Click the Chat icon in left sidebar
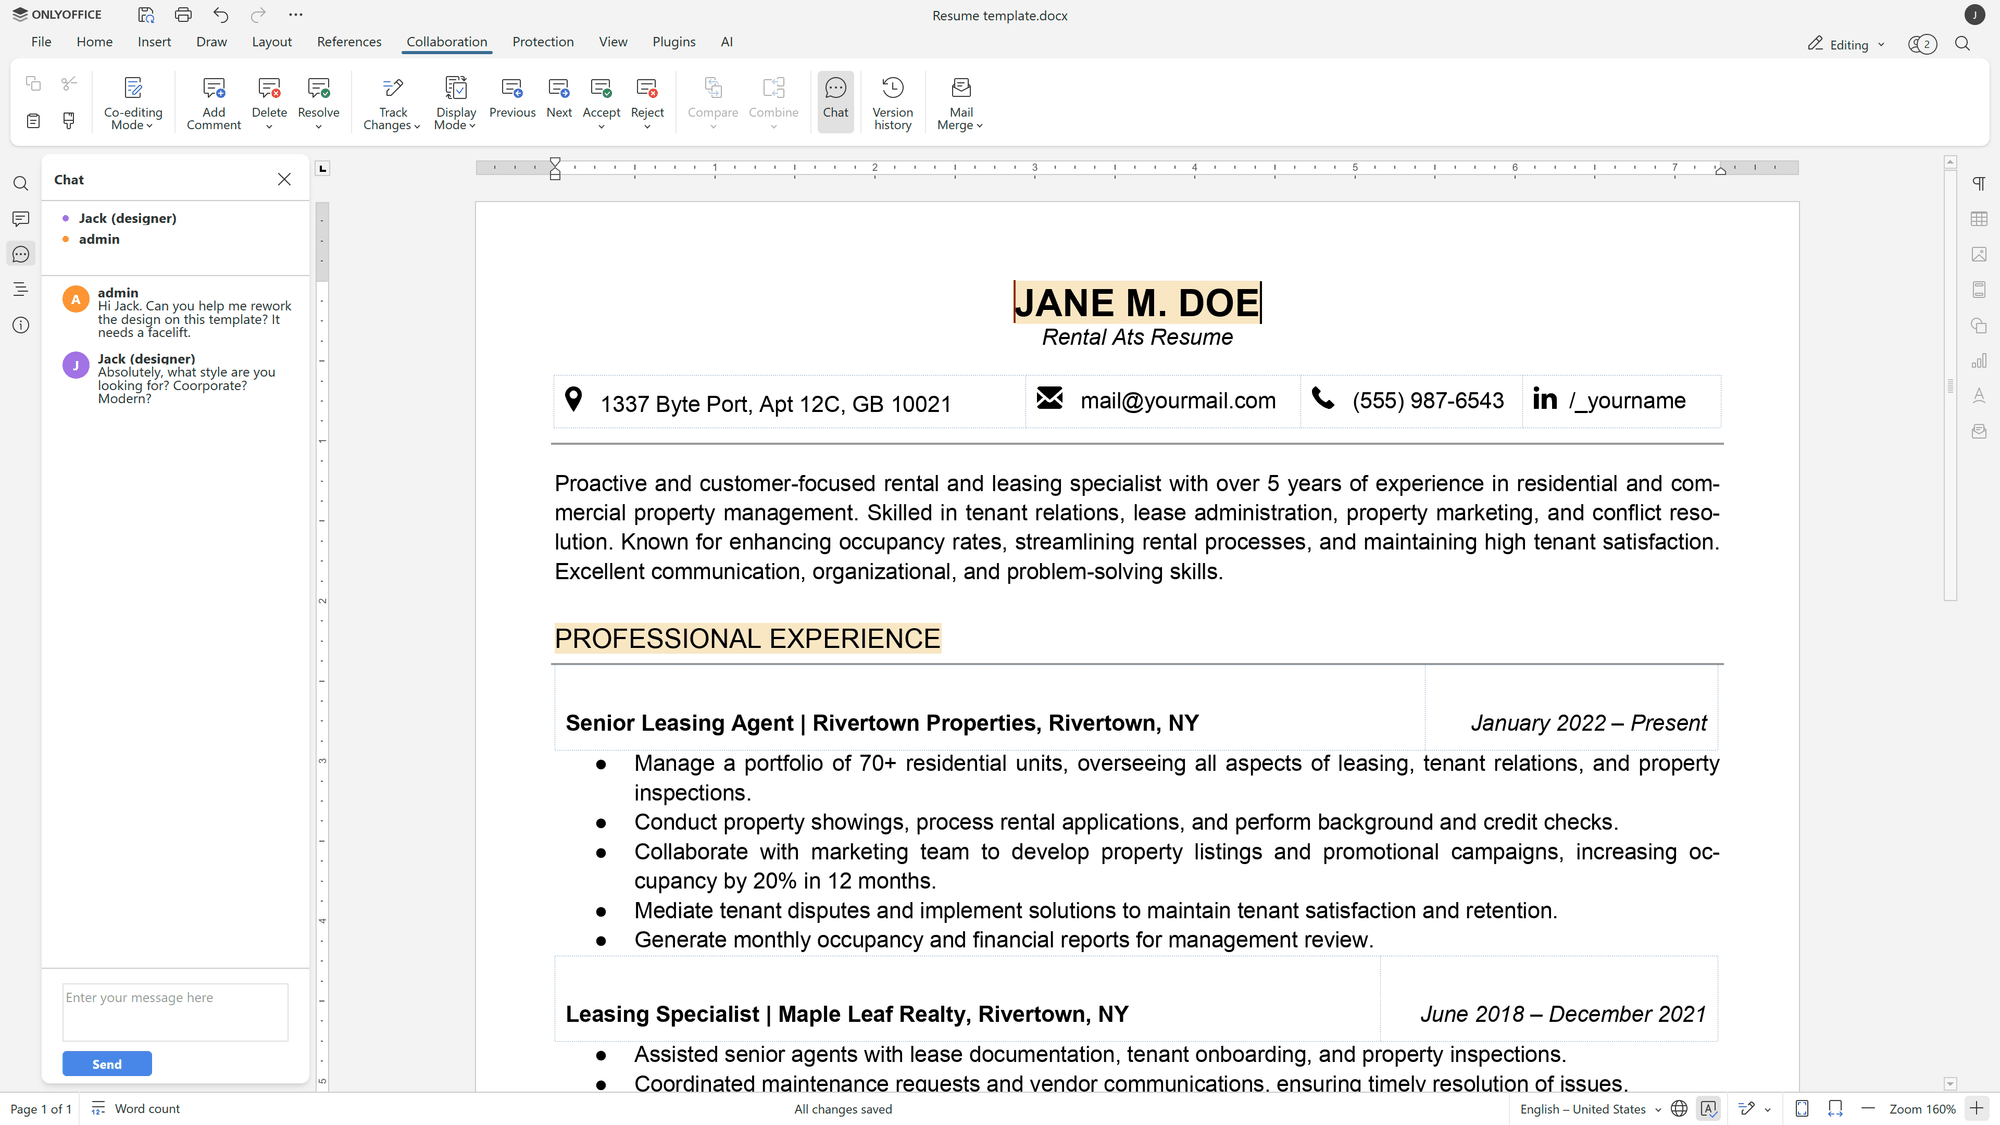Image resolution: width=2000 pixels, height=1125 pixels. coord(21,254)
